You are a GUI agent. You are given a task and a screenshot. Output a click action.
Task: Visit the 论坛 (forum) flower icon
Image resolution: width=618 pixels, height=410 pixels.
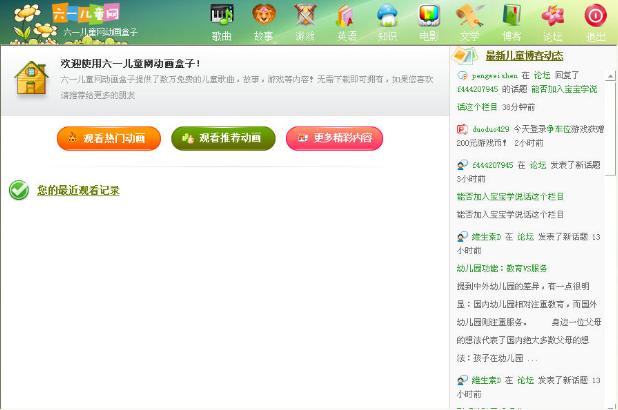click(552, 20)
